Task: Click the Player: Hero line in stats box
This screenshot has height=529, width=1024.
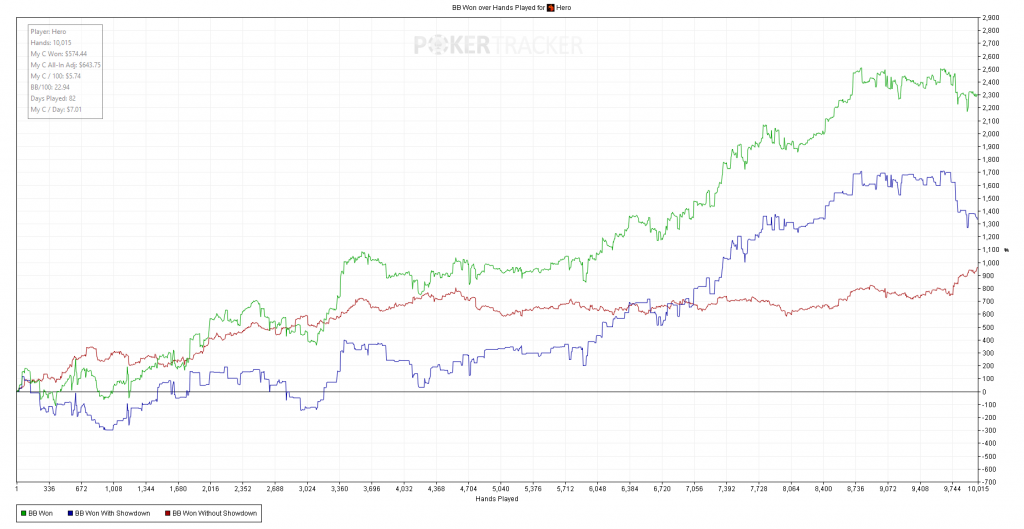Action: tap(48, 31)
